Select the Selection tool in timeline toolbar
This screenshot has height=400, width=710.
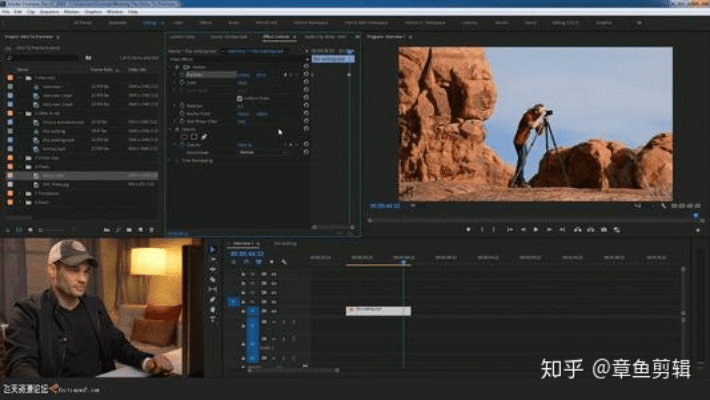212,251
